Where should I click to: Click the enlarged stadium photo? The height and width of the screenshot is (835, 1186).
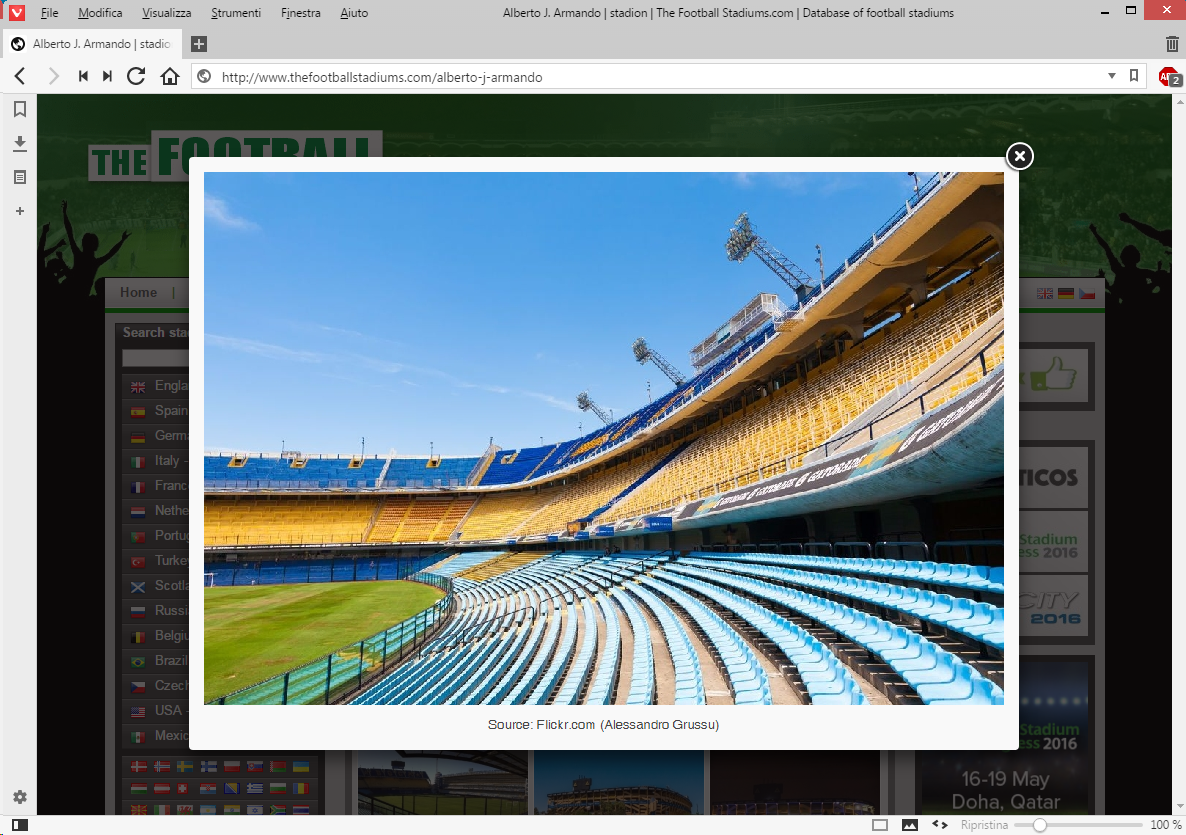click(604, 438)
